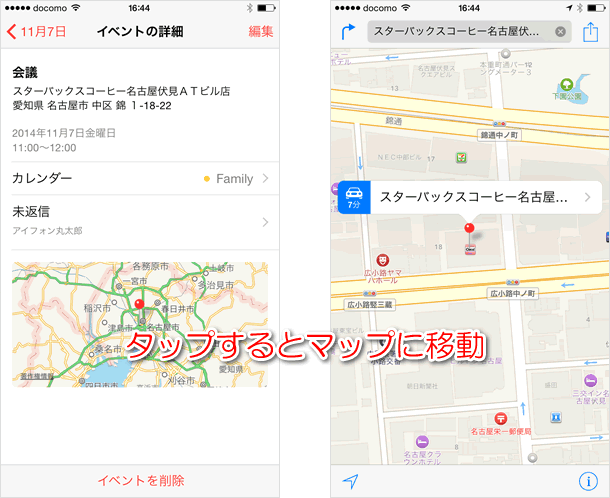
Task: Open the Maps info button
Action: click(x=588, y=481)
